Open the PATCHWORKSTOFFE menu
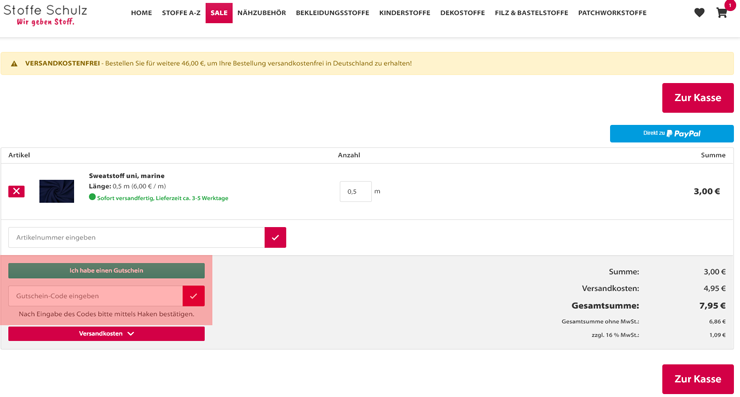740x397 pixels. [x=612, y=13]
